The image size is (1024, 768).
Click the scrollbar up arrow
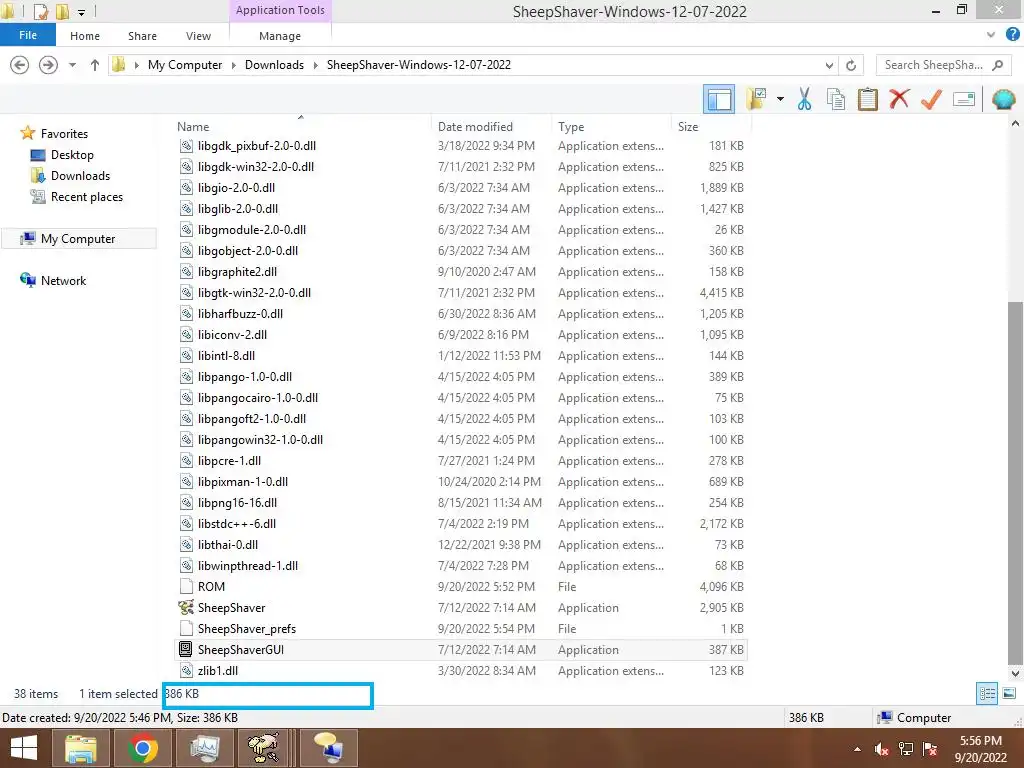click(x=1016, y=123)
